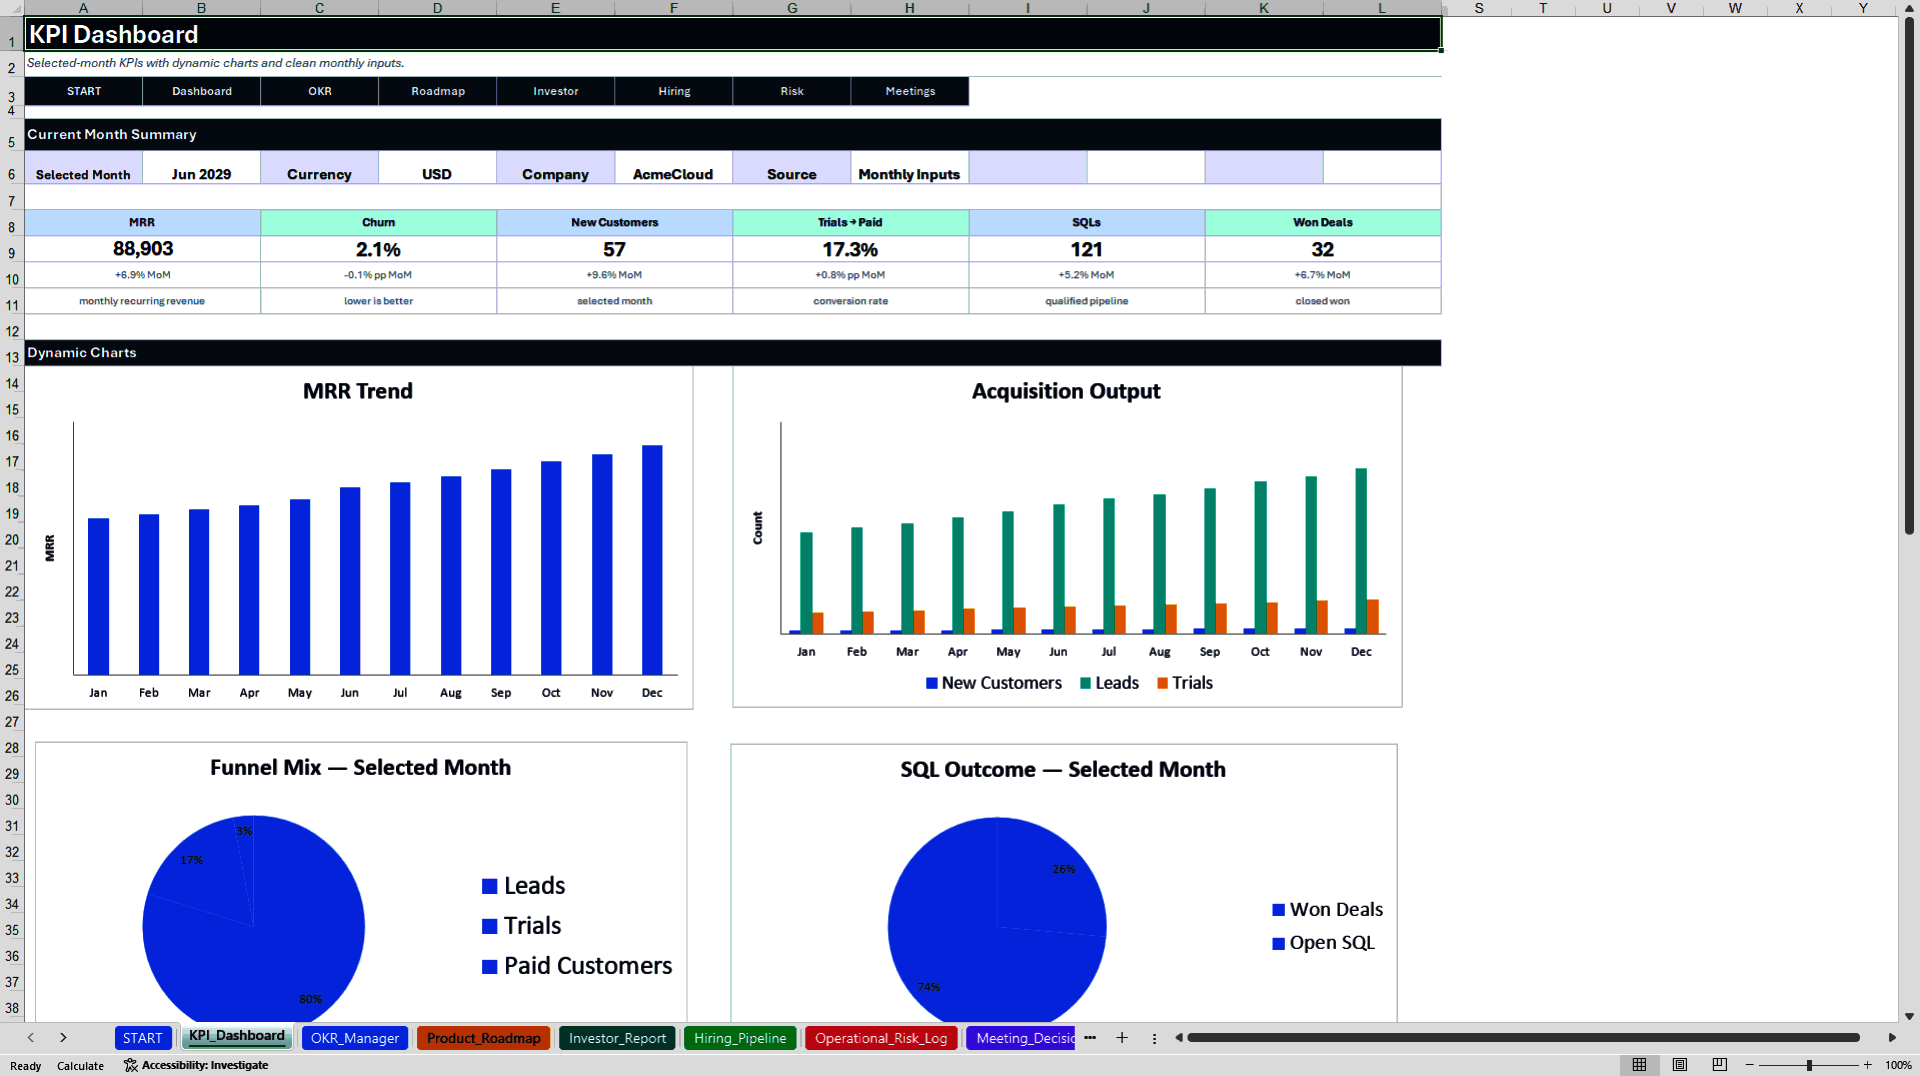This screenshot has width=1920, height=1076.
Task: Switch to Page Break Preview
Action: point(1720,1065)
